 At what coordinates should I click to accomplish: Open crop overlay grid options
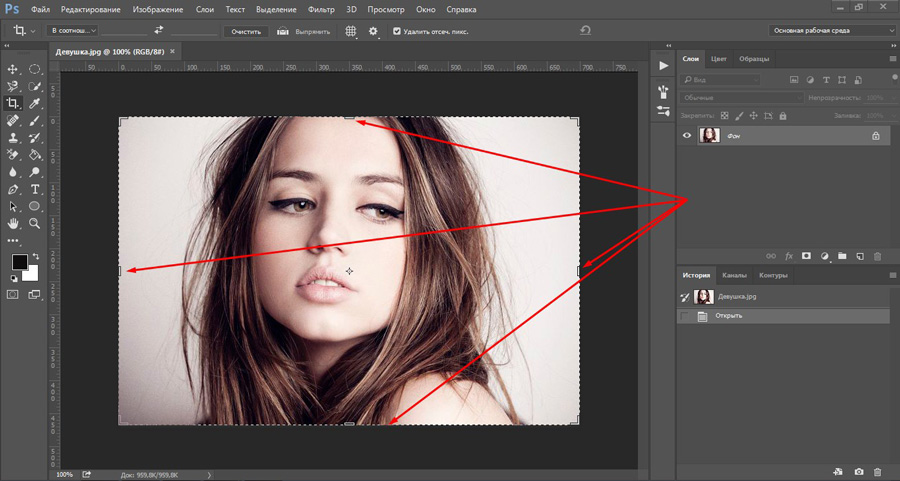pyautogui.click(x=351, y=31)
